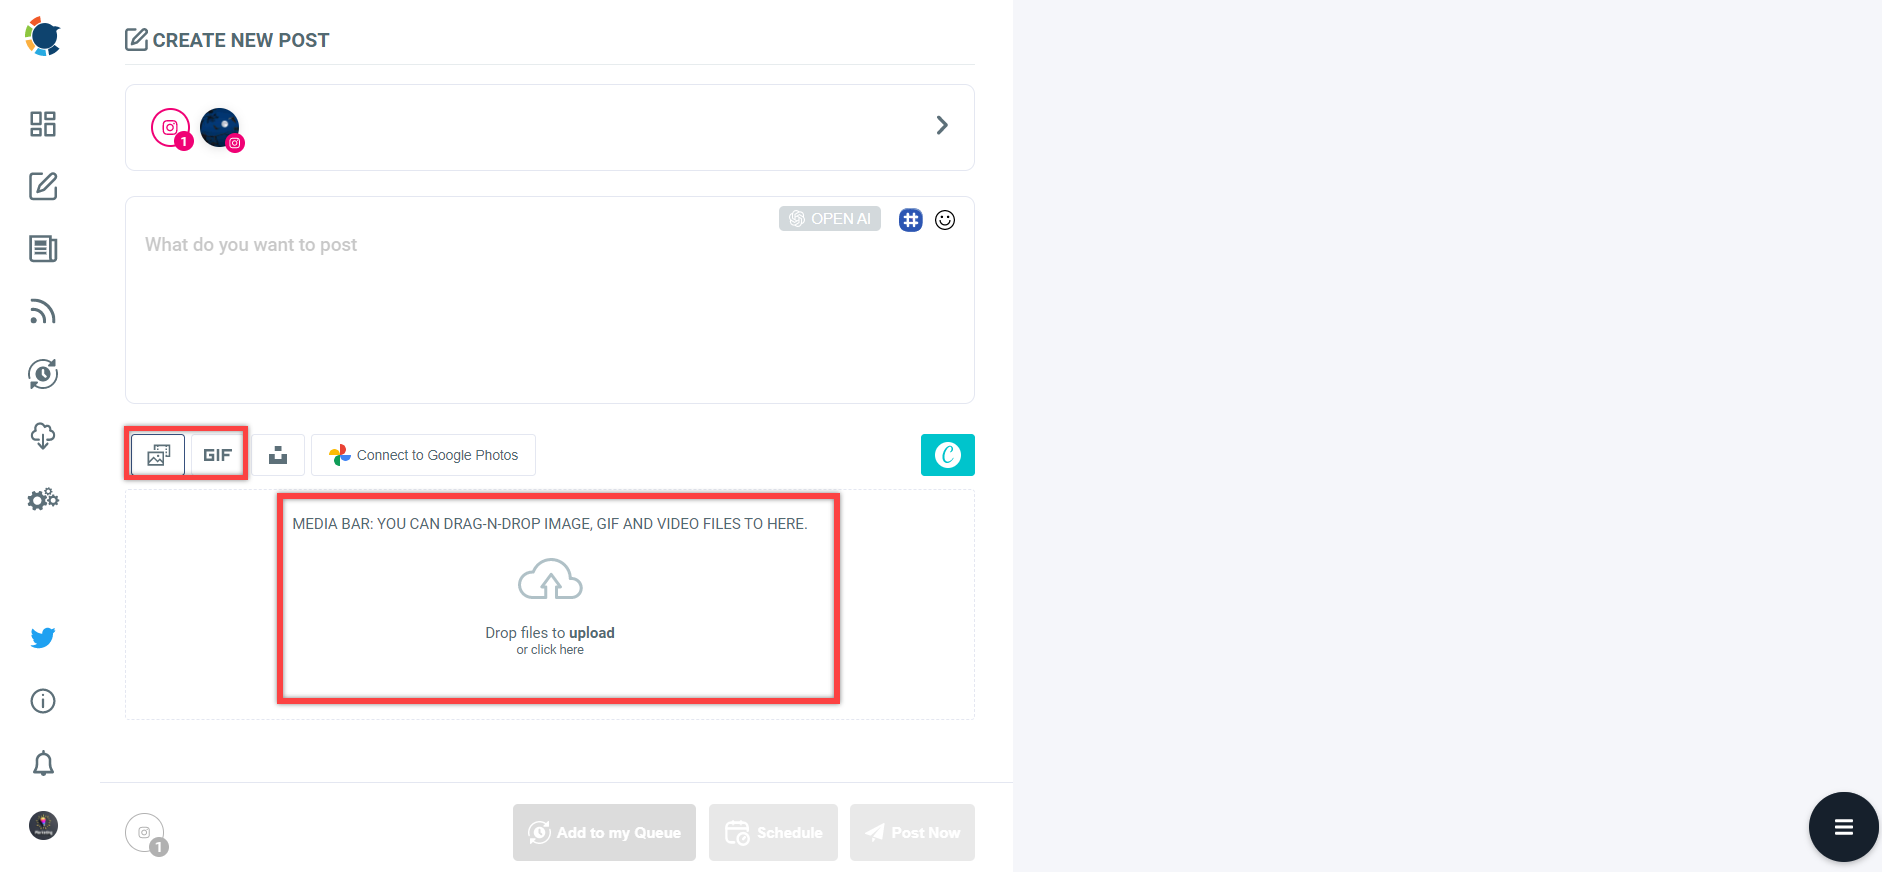Expand the selected accounts chevron
This screenshot has height=873, width=1882.
[941, 125]
